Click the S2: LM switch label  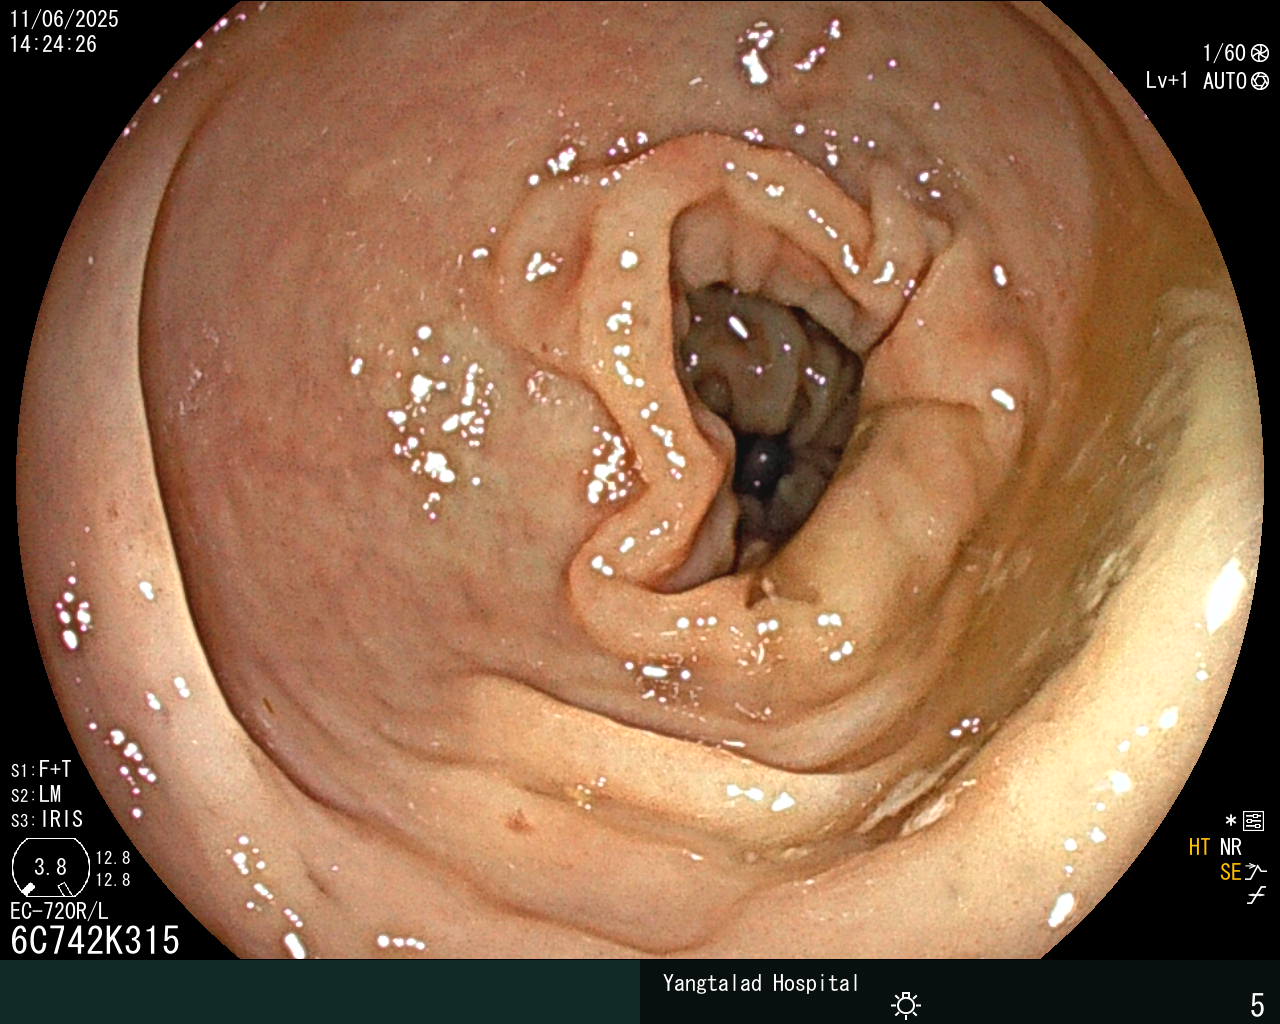pos(36,794)
